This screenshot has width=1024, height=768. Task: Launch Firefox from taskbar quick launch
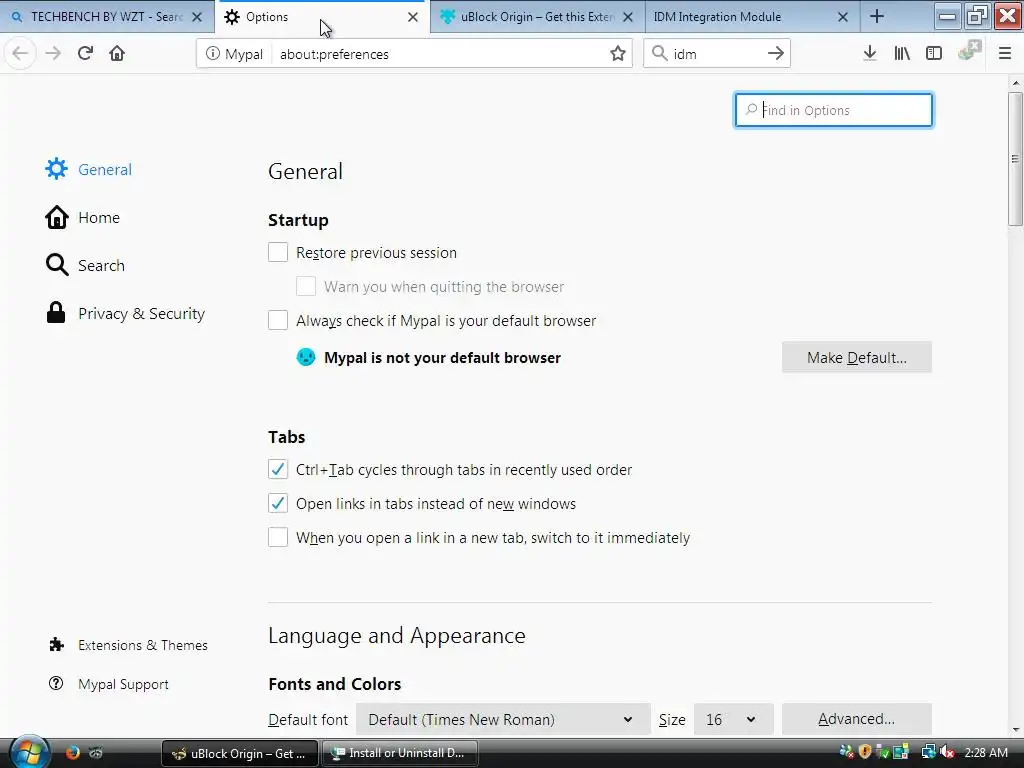(x=72, y=752)
